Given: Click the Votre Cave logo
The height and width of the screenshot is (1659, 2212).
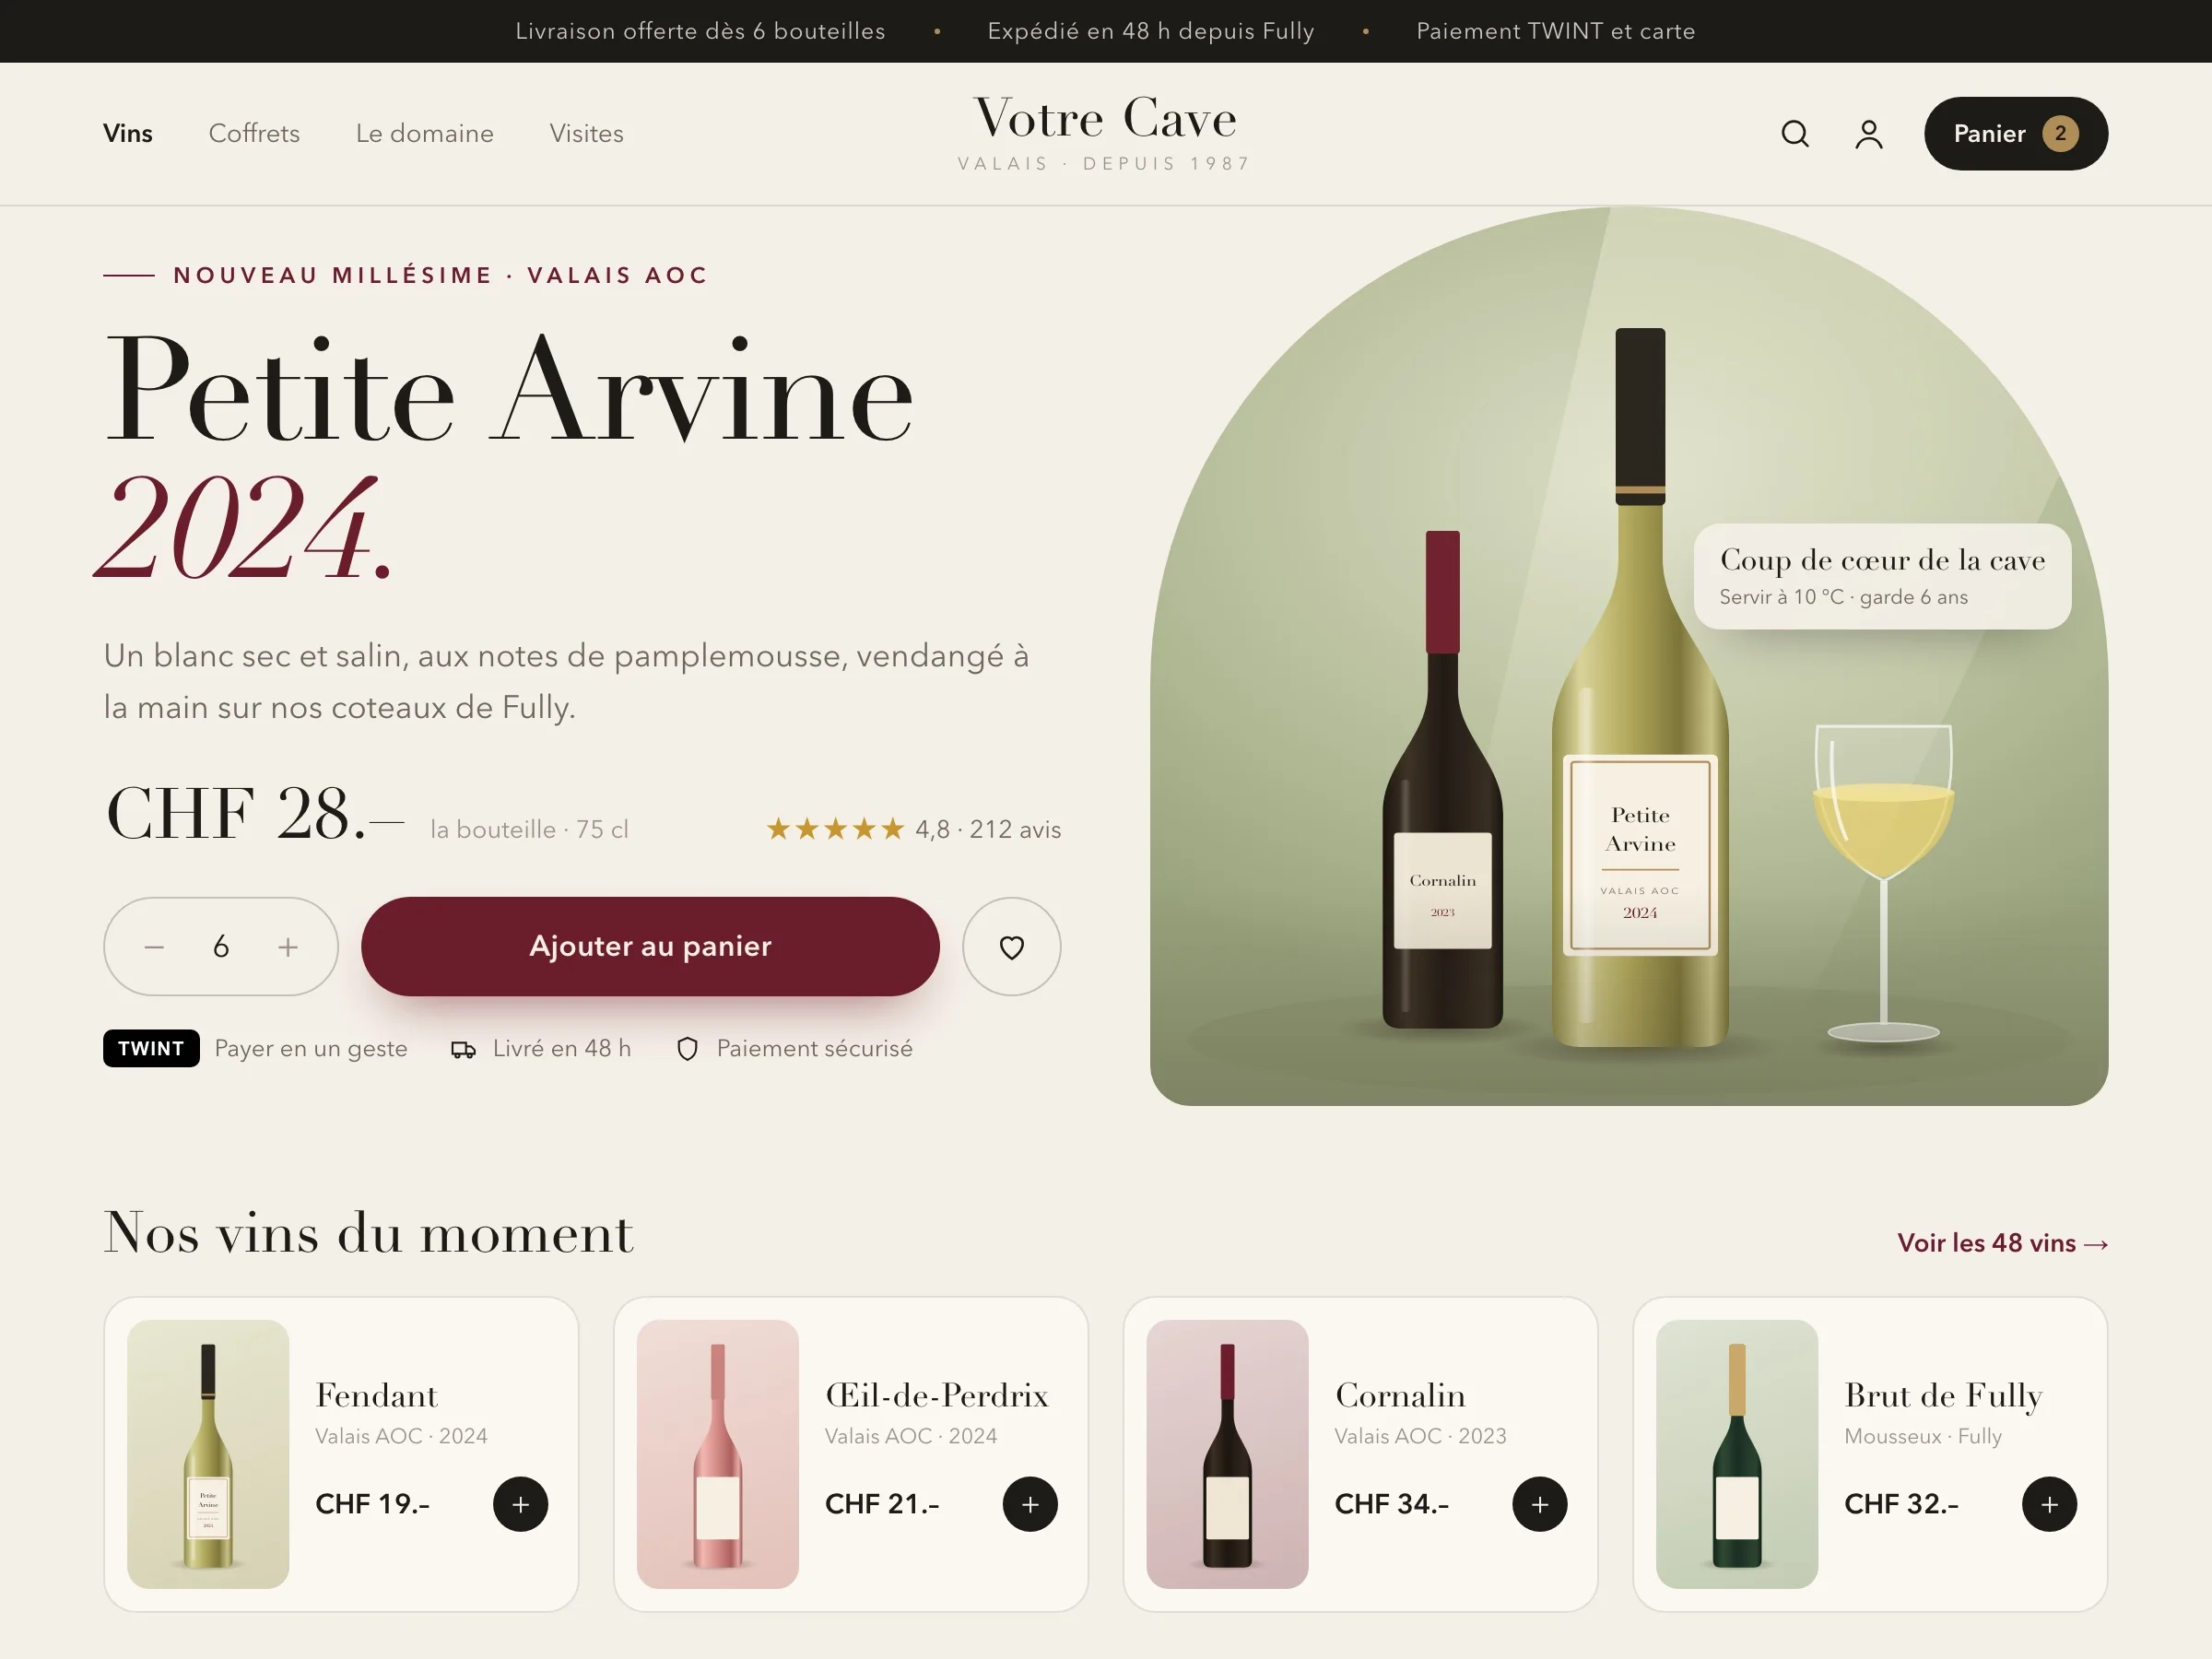Looking at the screenshot, I should [1105, 131].
